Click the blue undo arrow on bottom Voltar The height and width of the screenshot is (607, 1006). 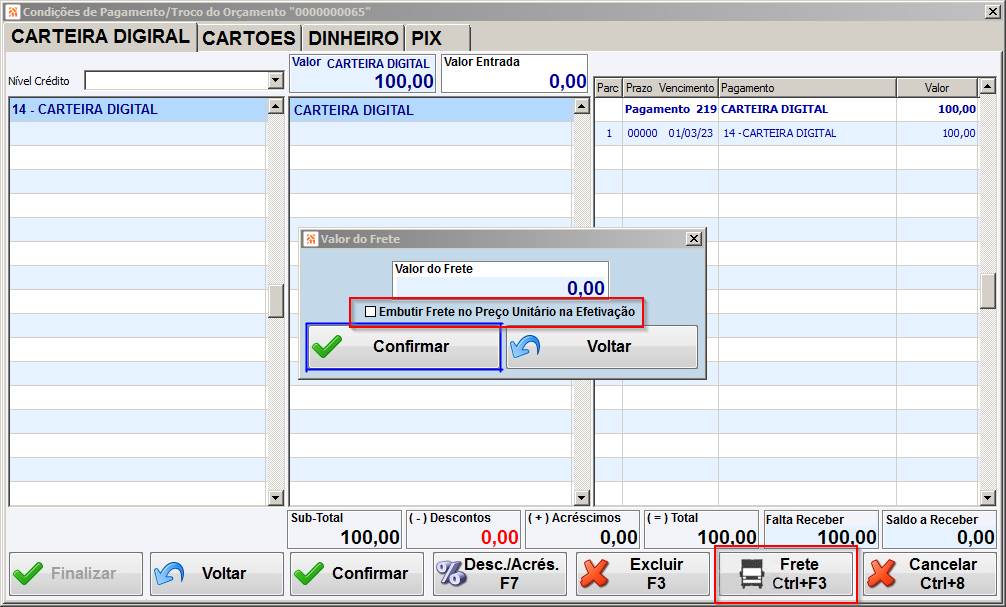pos(169,573)
